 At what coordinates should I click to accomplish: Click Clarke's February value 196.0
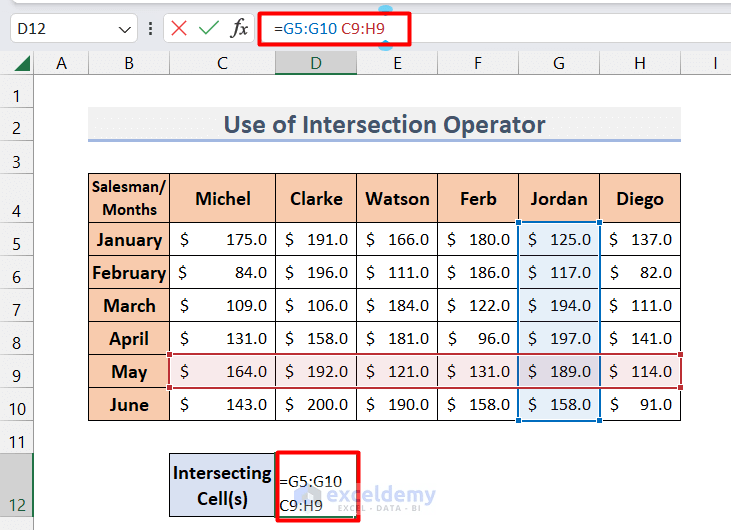316,273
